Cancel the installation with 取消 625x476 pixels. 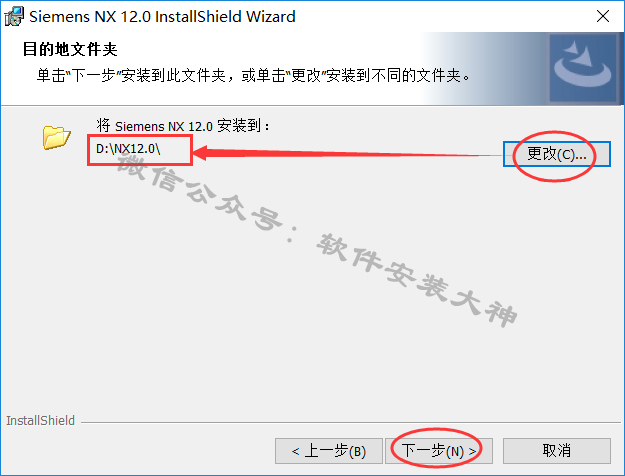[x=556, y=451]
